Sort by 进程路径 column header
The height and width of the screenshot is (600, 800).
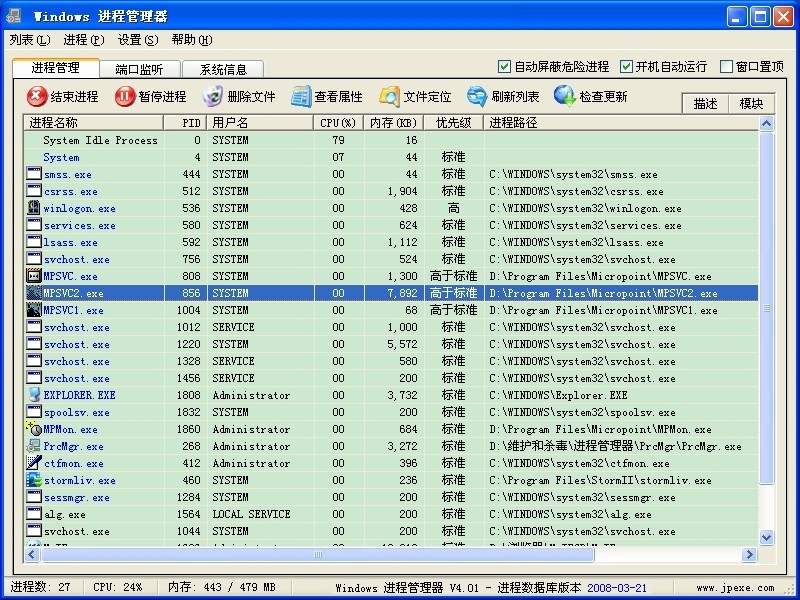pyautogui.click(x=621, y=122)
